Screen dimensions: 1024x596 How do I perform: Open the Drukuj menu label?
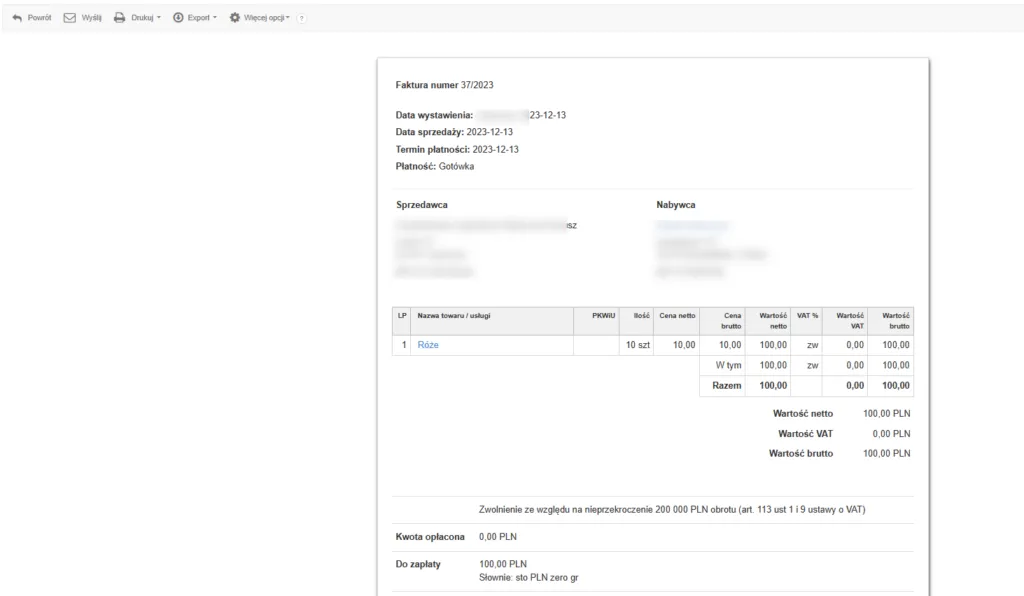141,18
